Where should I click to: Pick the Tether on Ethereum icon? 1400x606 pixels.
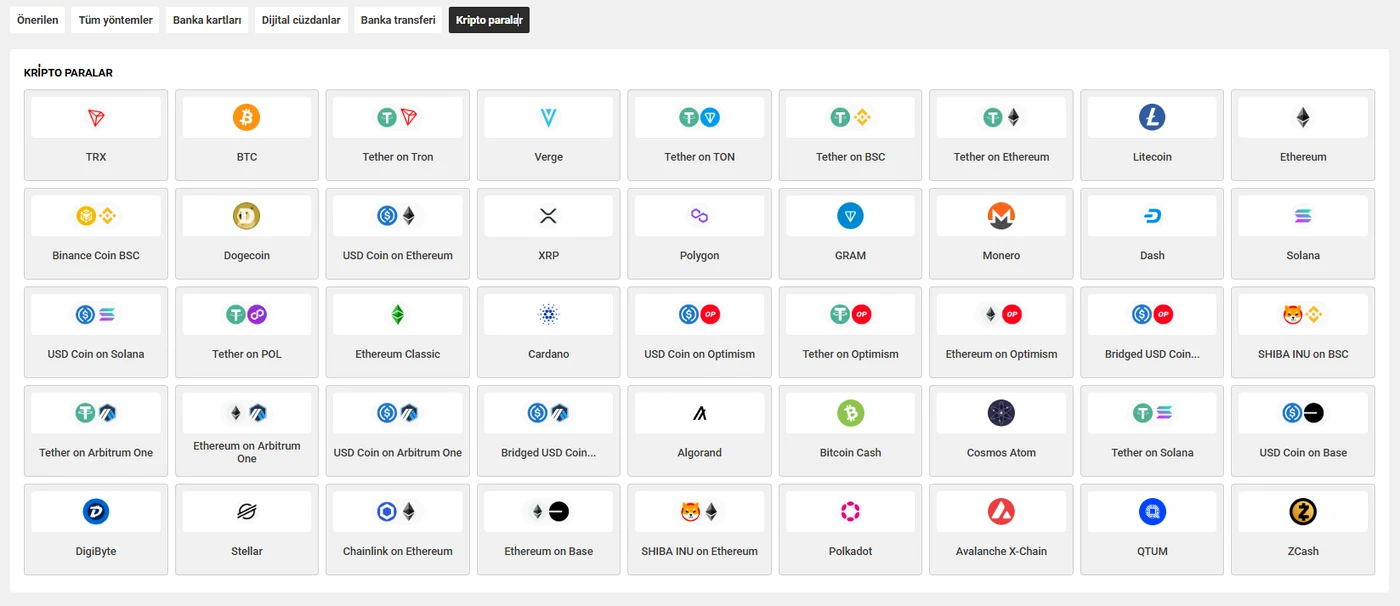click(x=1001, y=118)
